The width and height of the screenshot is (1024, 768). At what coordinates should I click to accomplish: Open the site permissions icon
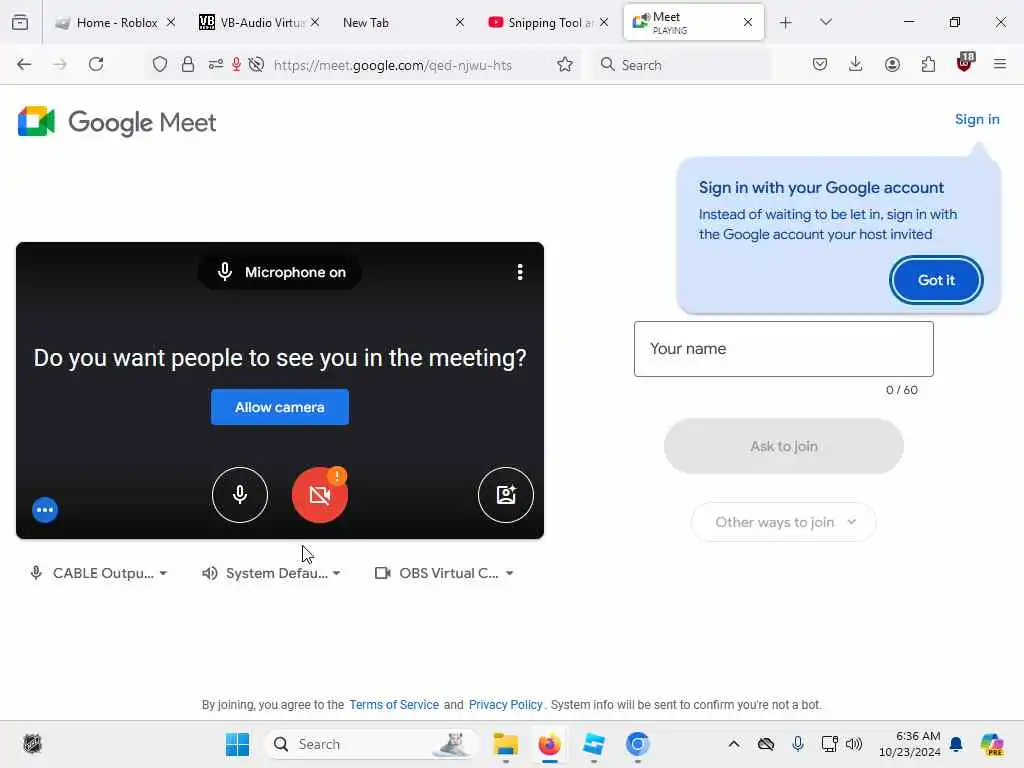click(216, 64)
